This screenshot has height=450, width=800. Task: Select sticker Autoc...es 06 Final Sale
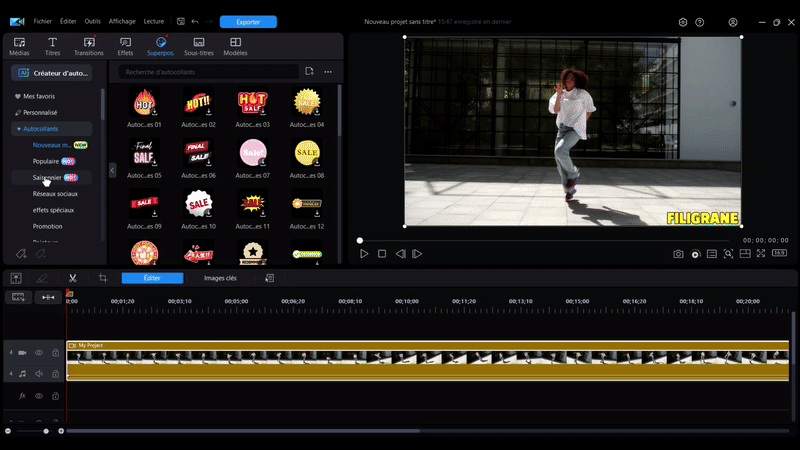pos(198,158)
